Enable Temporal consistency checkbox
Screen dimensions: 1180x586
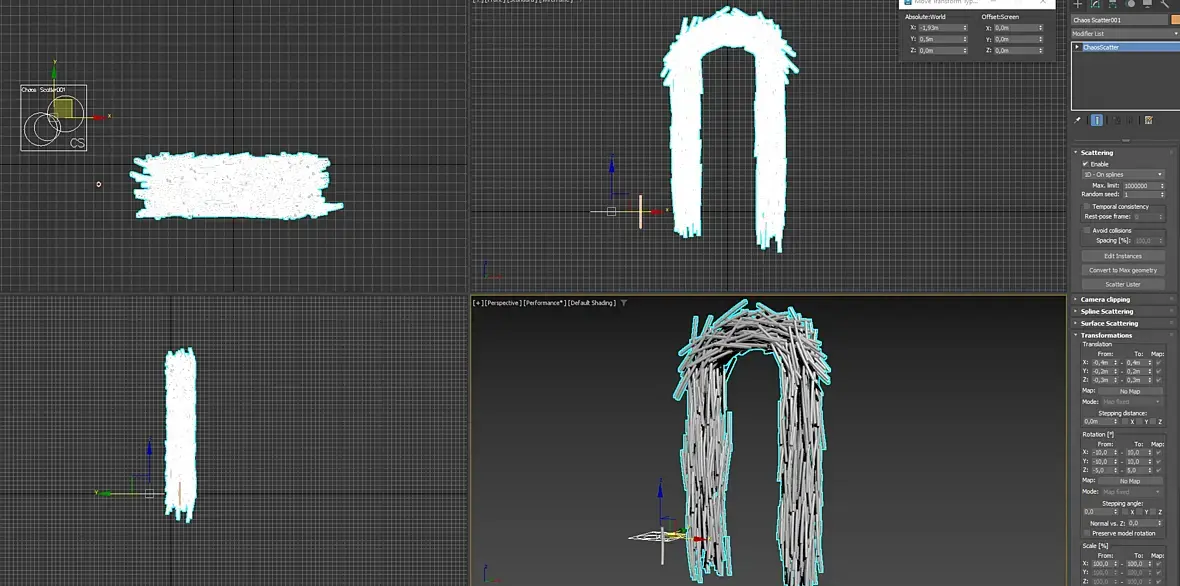pyautogui.click(x=1087, y=206)
